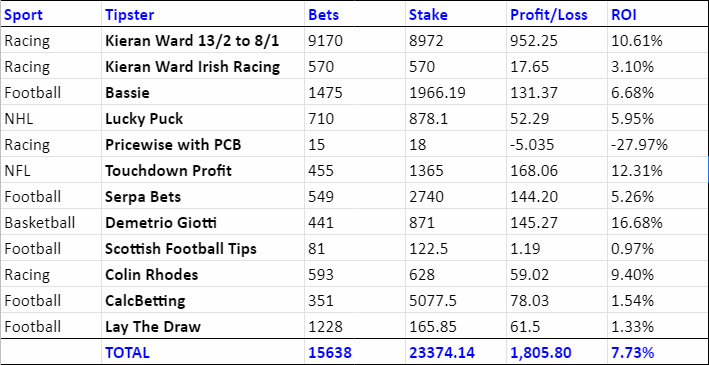This screenshot has width=709, height=365.
Task: Click the Colin Rhodes cell
Action: coord(203,275)
